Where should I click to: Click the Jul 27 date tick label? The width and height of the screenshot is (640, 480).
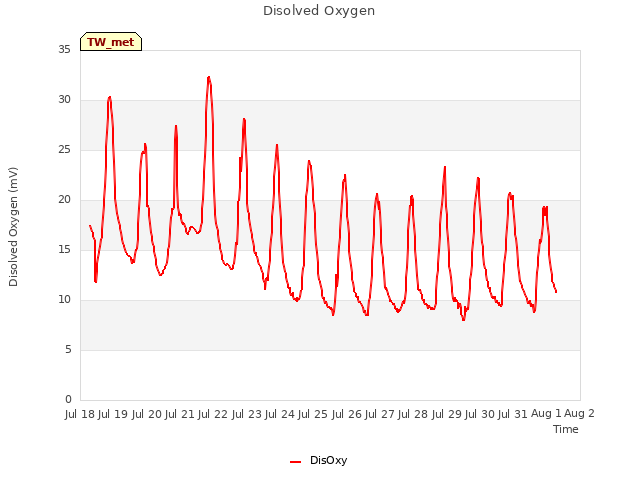tap(380, 414)
